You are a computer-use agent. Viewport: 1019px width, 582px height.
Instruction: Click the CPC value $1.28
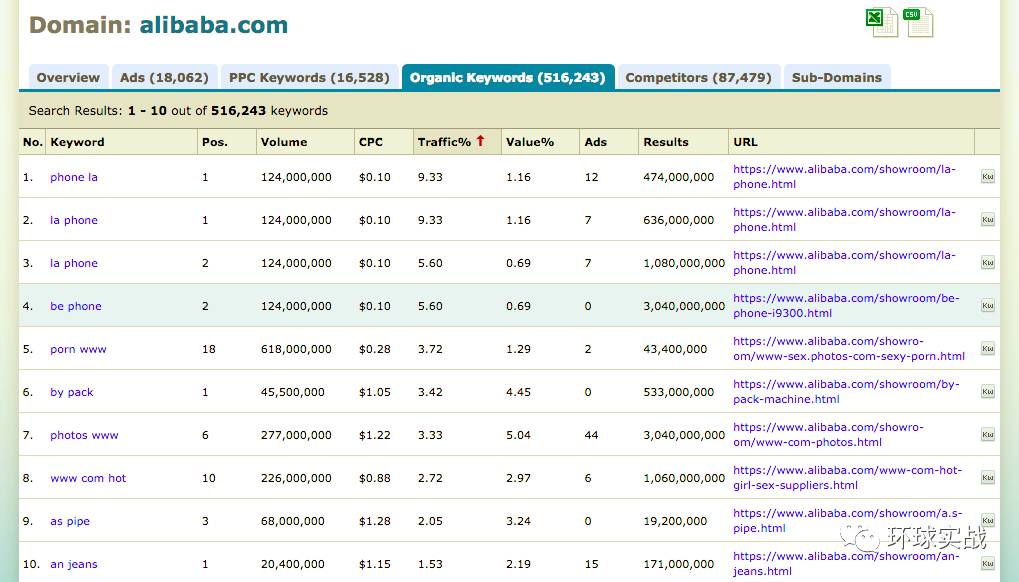click(375, 521)
